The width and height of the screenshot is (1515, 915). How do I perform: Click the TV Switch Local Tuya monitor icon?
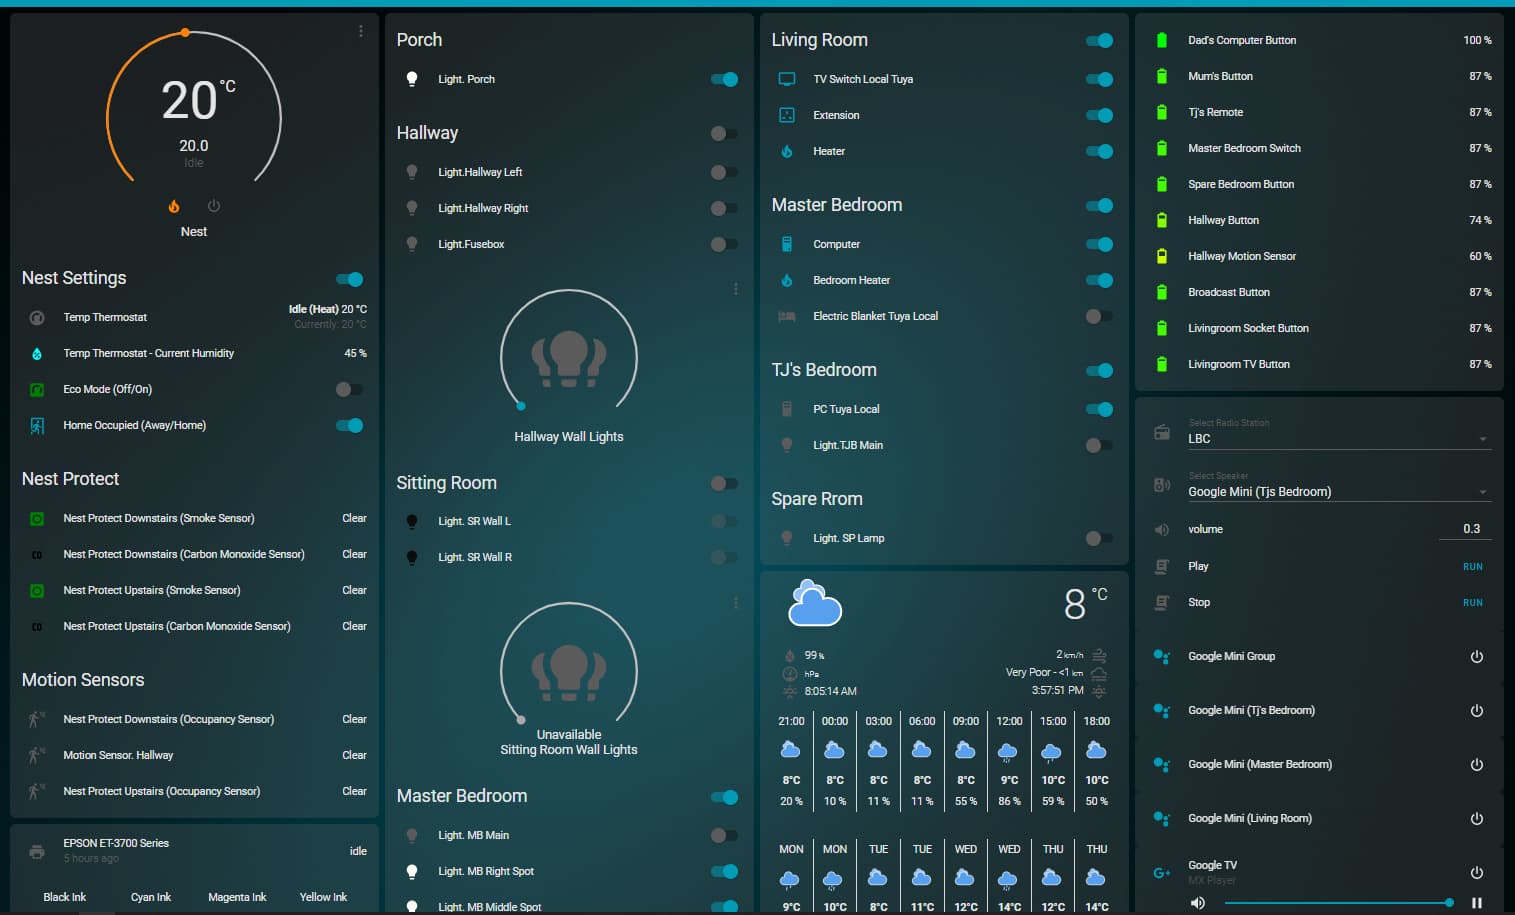click(789, 78)
